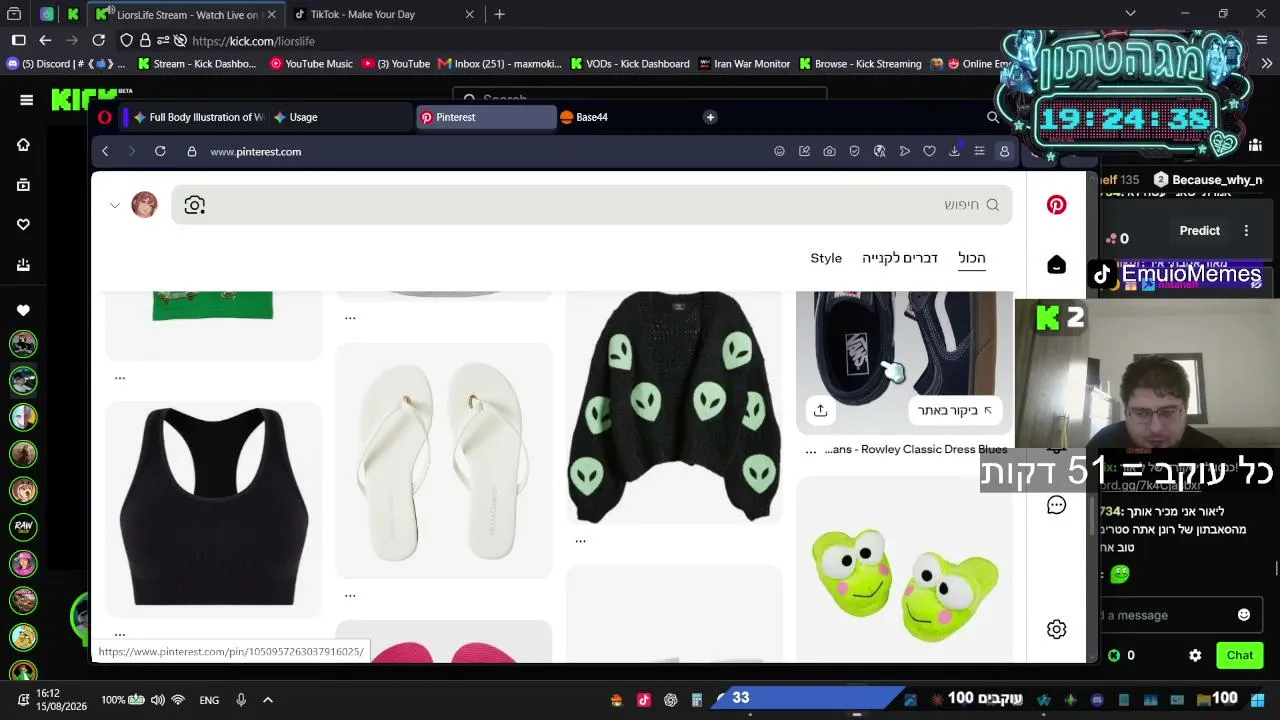Click the Pinterest home feed icon in sidebar
Screen dimensions: 1280x720
coord(1056,265)
